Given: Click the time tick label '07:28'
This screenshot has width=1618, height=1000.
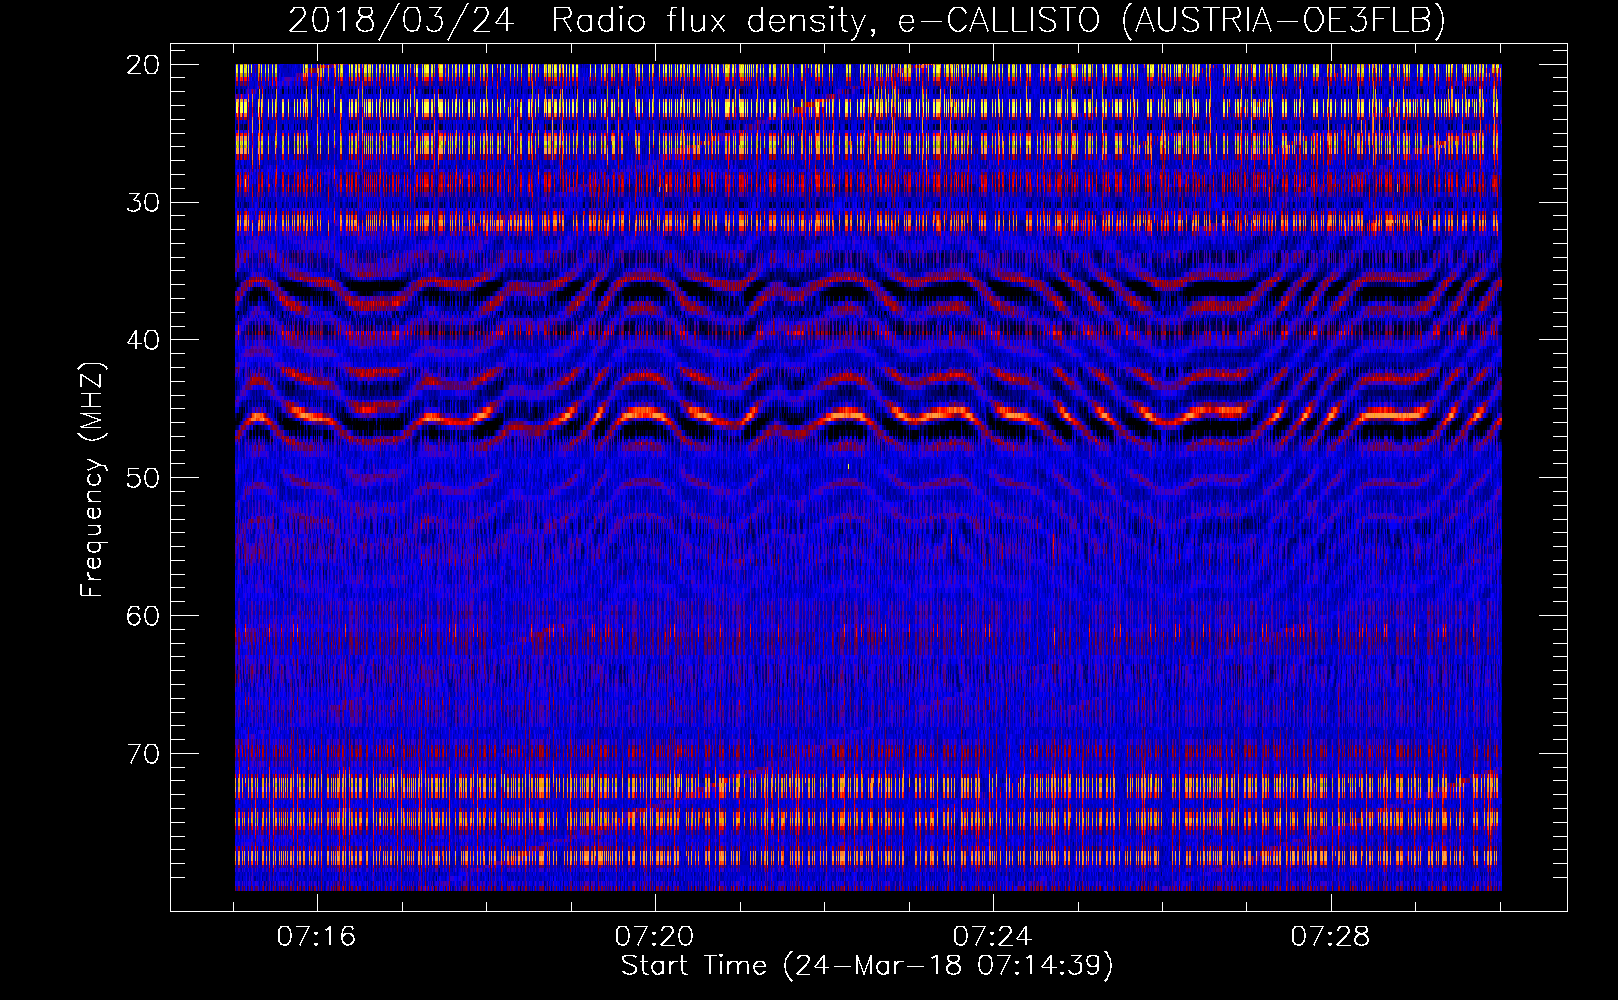Looking at the screenshot, I should (1331, 937).
